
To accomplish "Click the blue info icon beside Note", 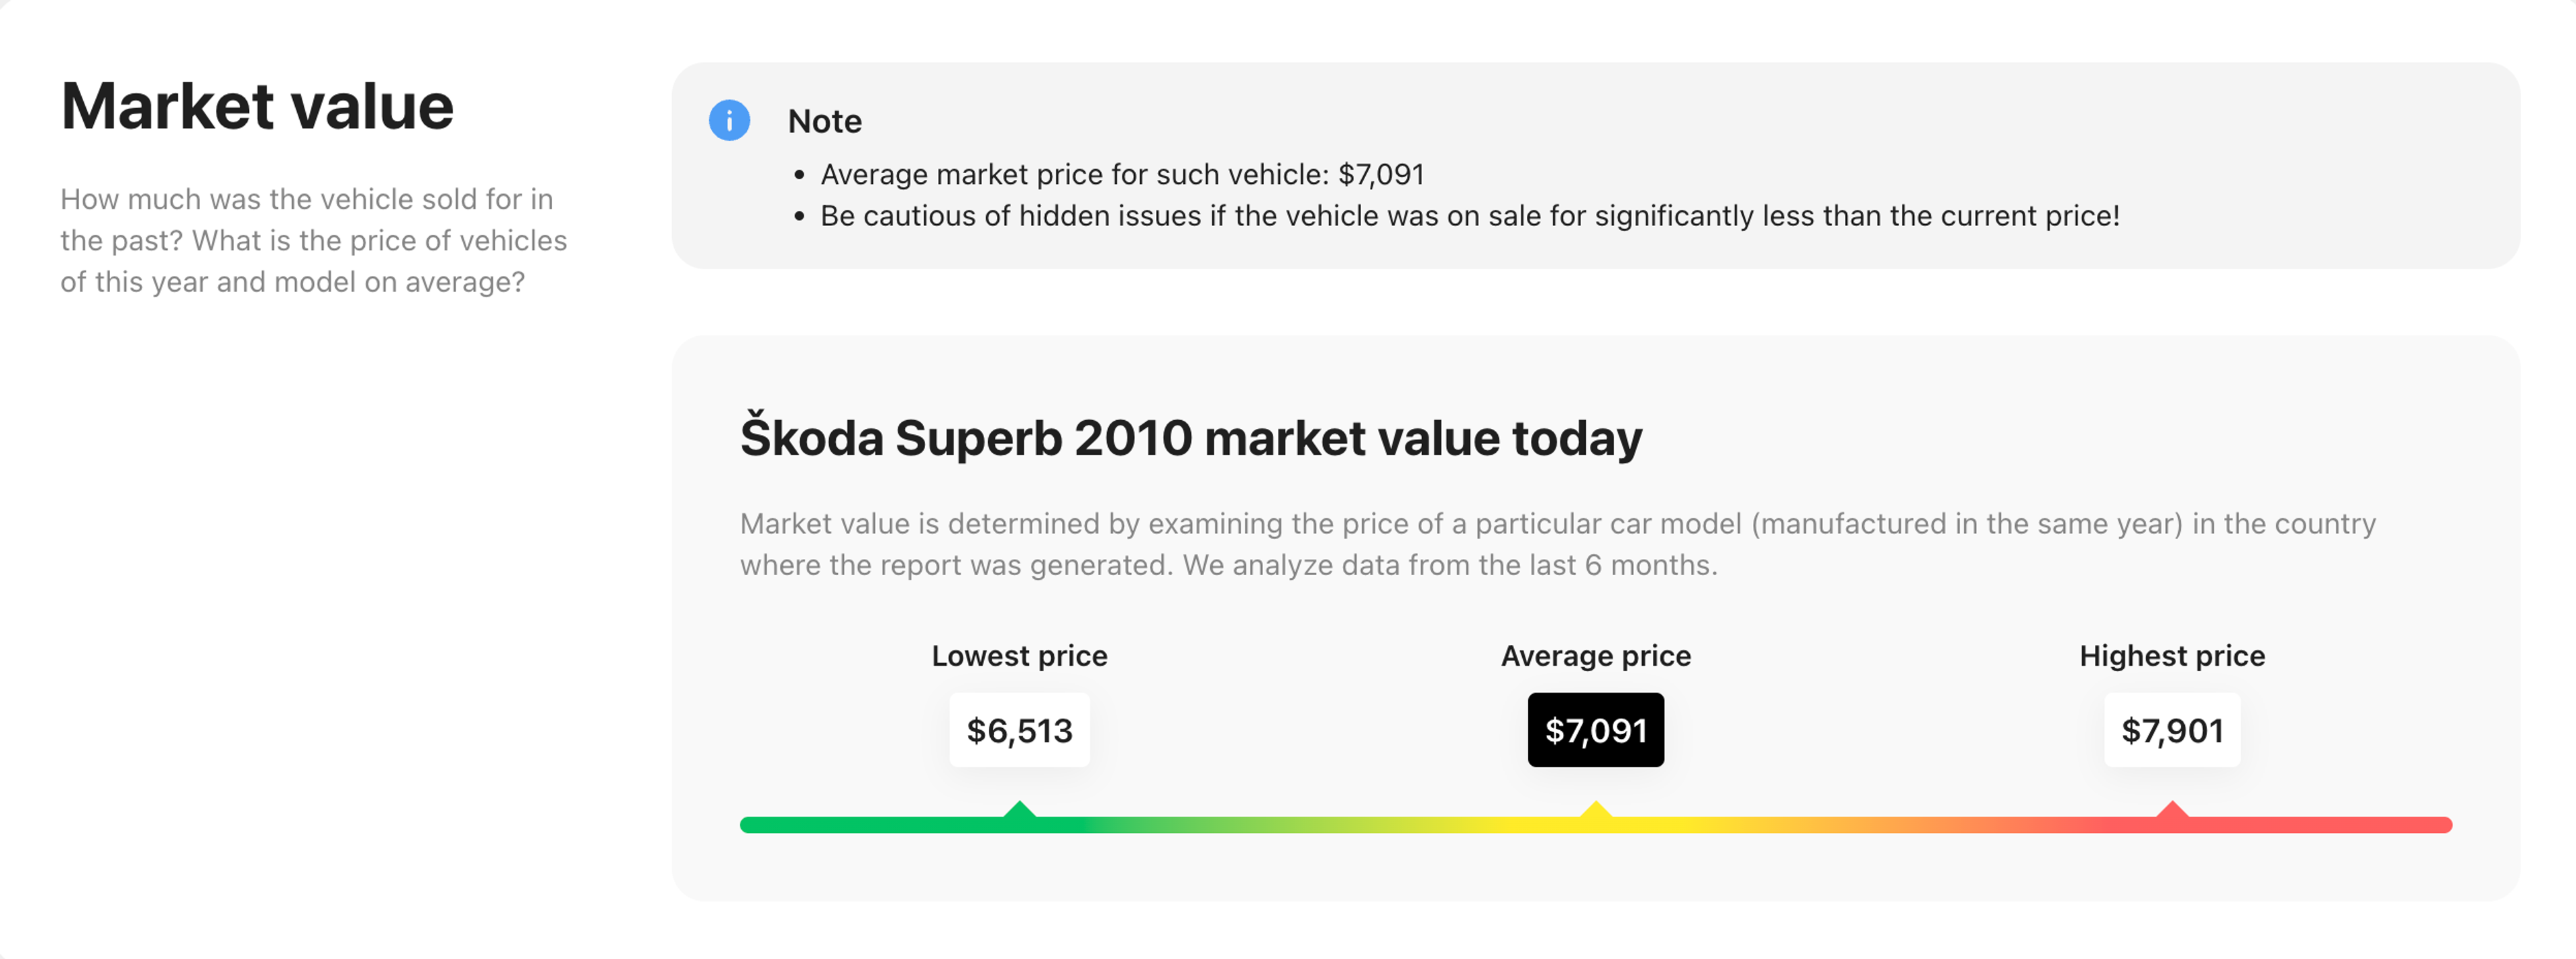I will [x=729, y=121].
